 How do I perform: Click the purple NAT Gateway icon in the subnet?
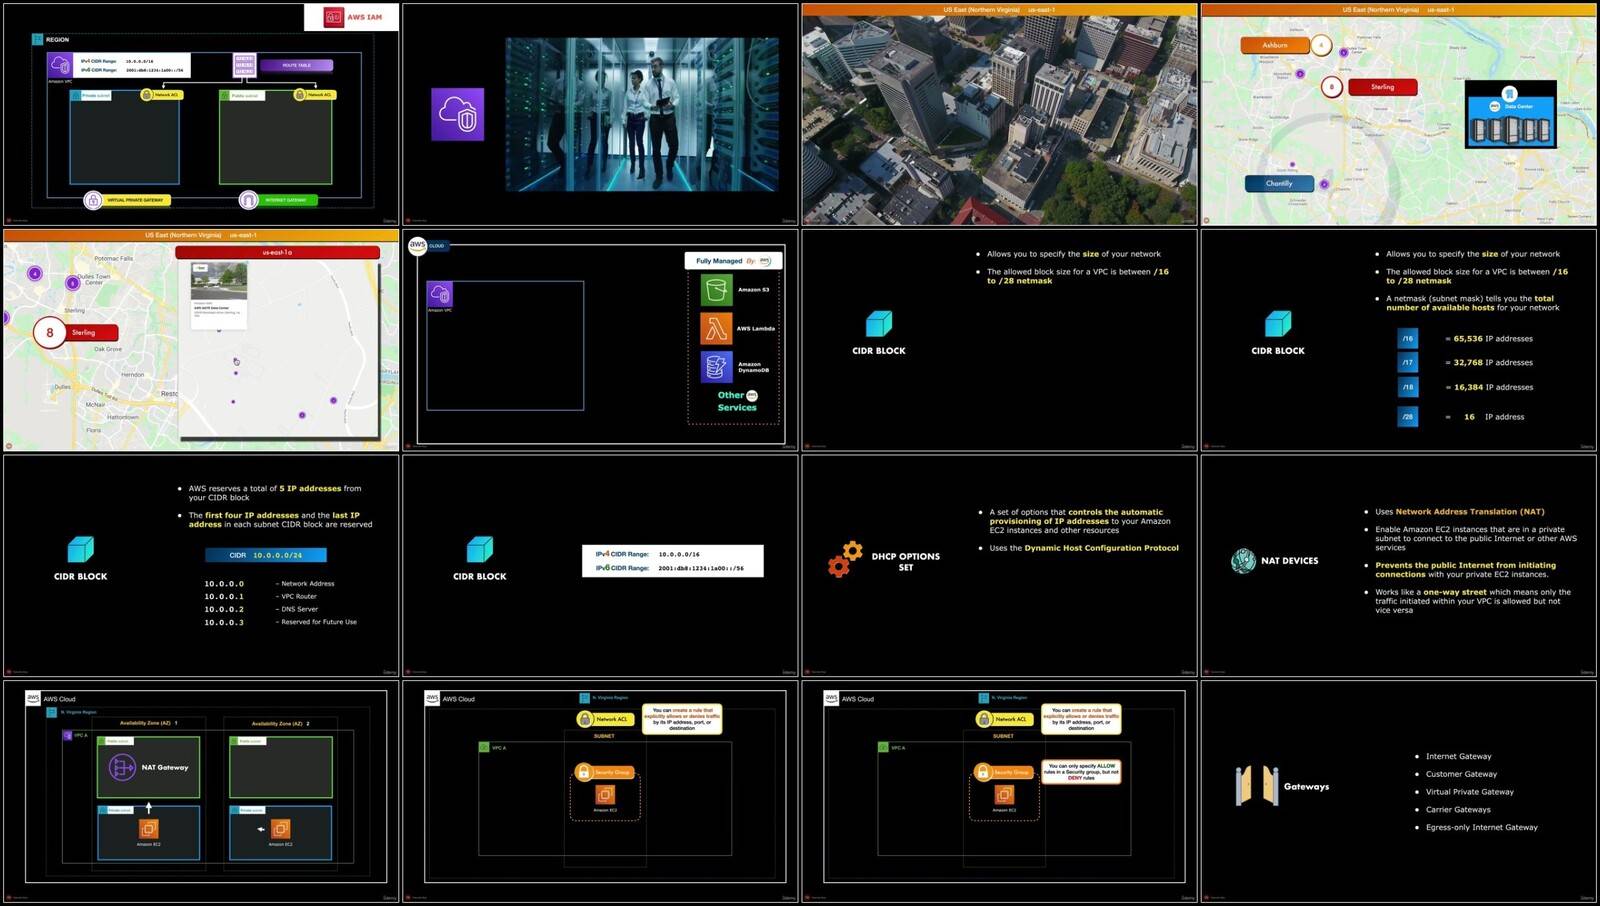(122, 767)
